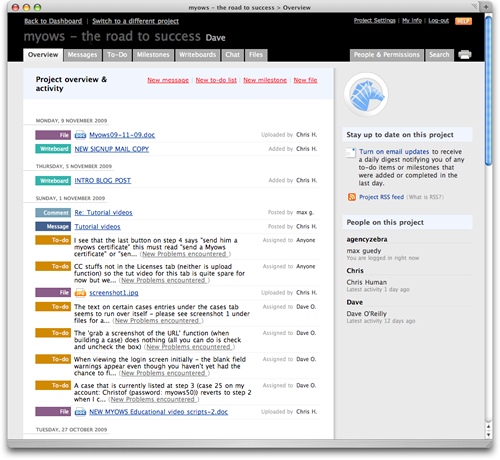Click Switch to a different project
The height and width of the screenshot is (460, 500).
click(x=135, y=21)
